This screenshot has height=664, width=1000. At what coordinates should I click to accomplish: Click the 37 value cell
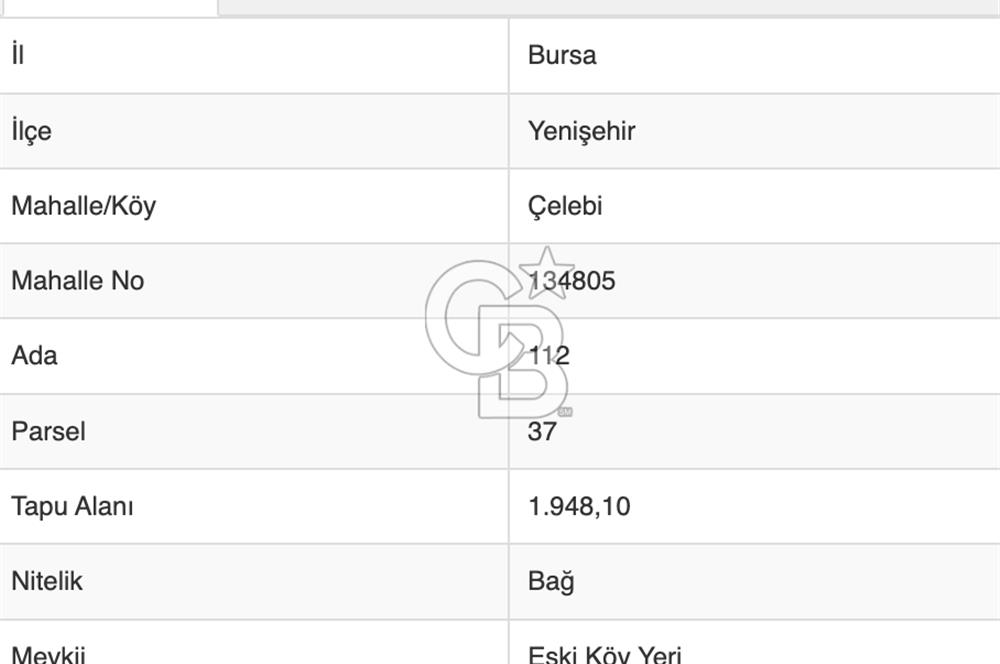click(x=541, y=431)
